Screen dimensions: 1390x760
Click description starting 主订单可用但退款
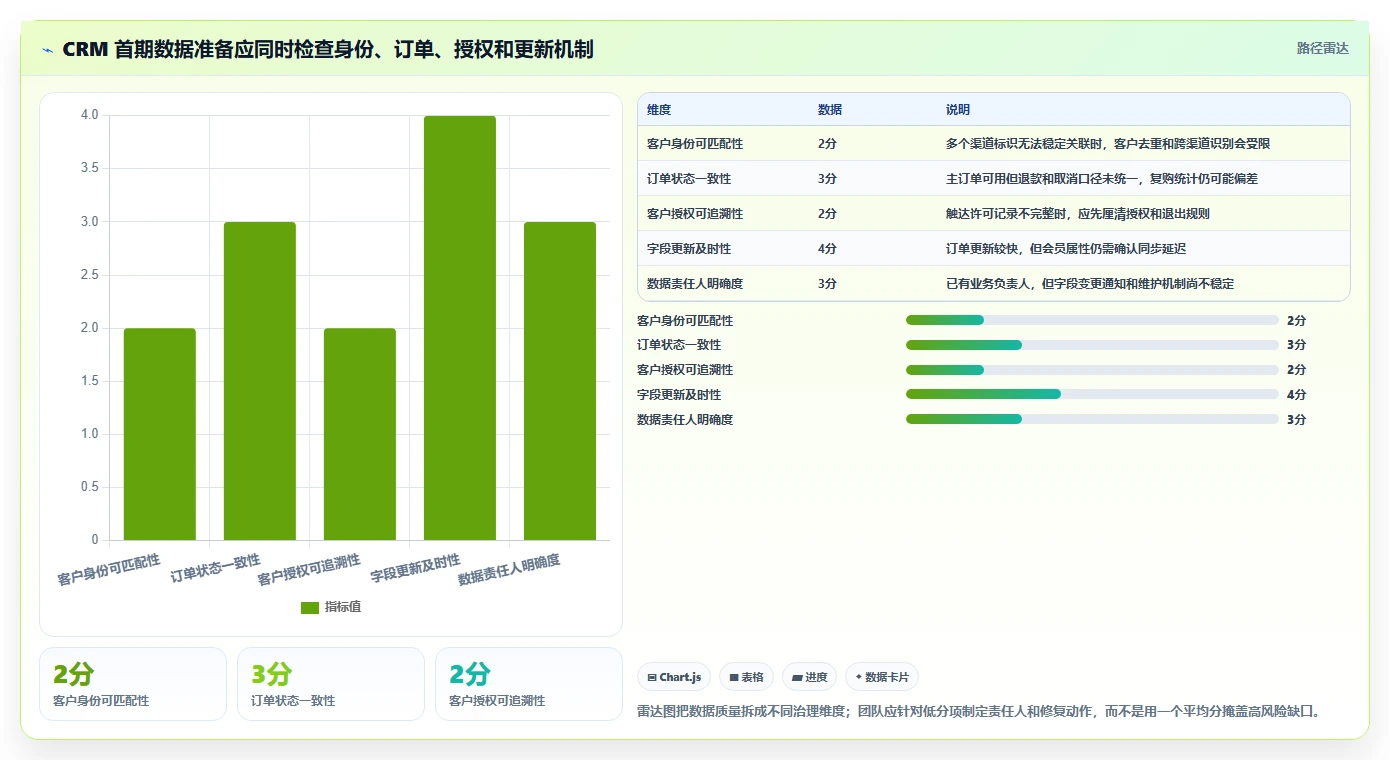1102,179
